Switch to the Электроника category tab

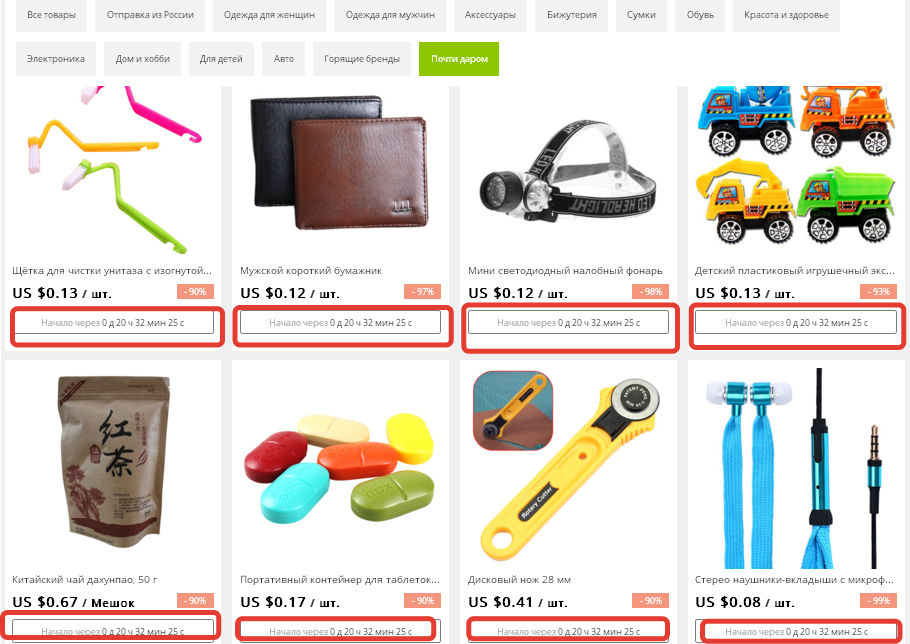(x=56, y=59)
